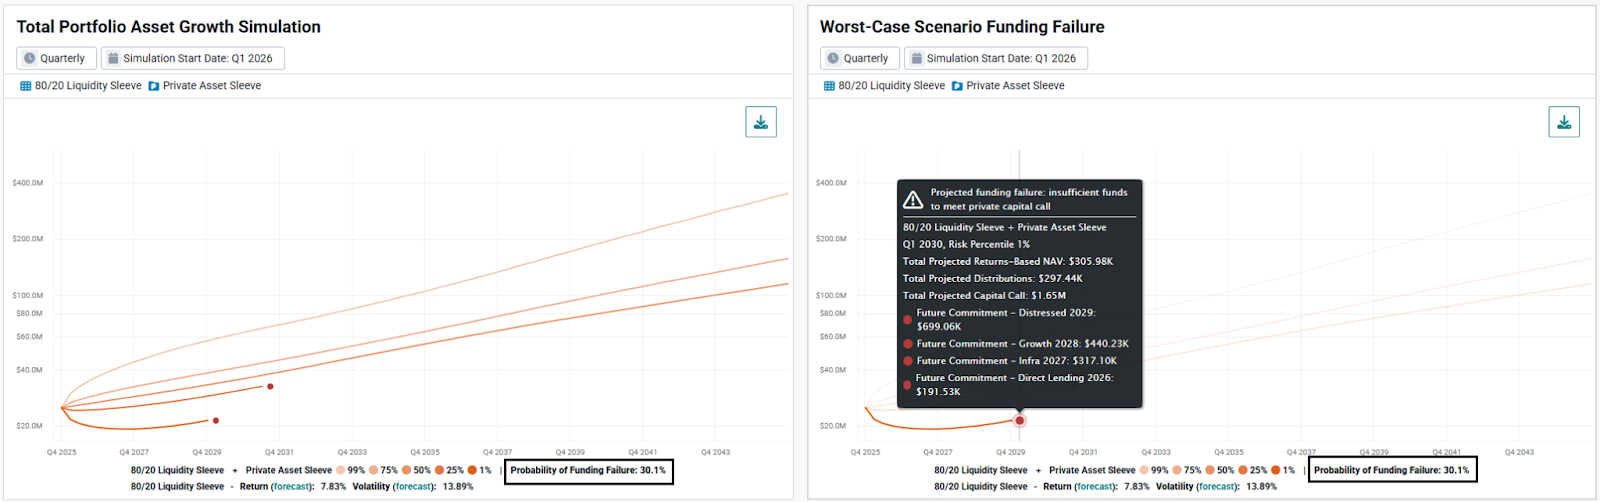Toggle 99% percentile legend in Growth Simulation panel
Image resolution: width=1600 pixels, height=502 pixels.
[x=351, y=470]
